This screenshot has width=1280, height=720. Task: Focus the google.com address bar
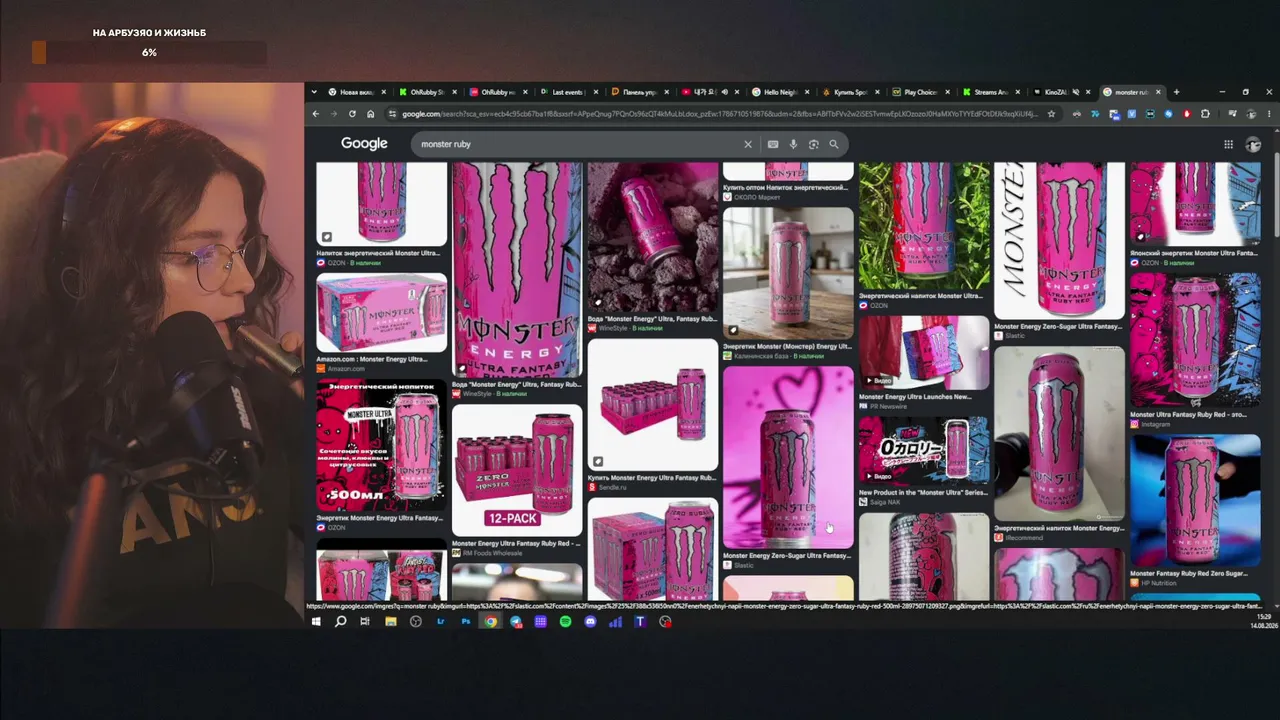(718, 114)
